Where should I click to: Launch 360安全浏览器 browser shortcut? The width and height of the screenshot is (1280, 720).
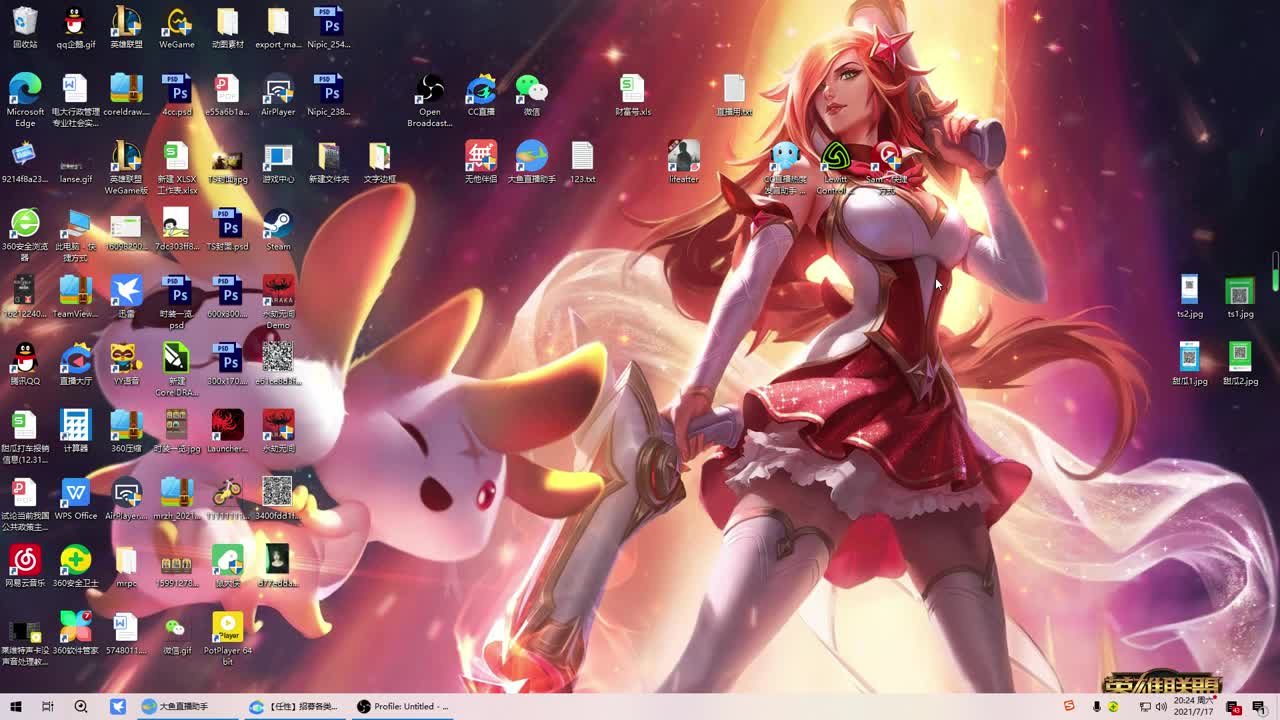point(25,224)
